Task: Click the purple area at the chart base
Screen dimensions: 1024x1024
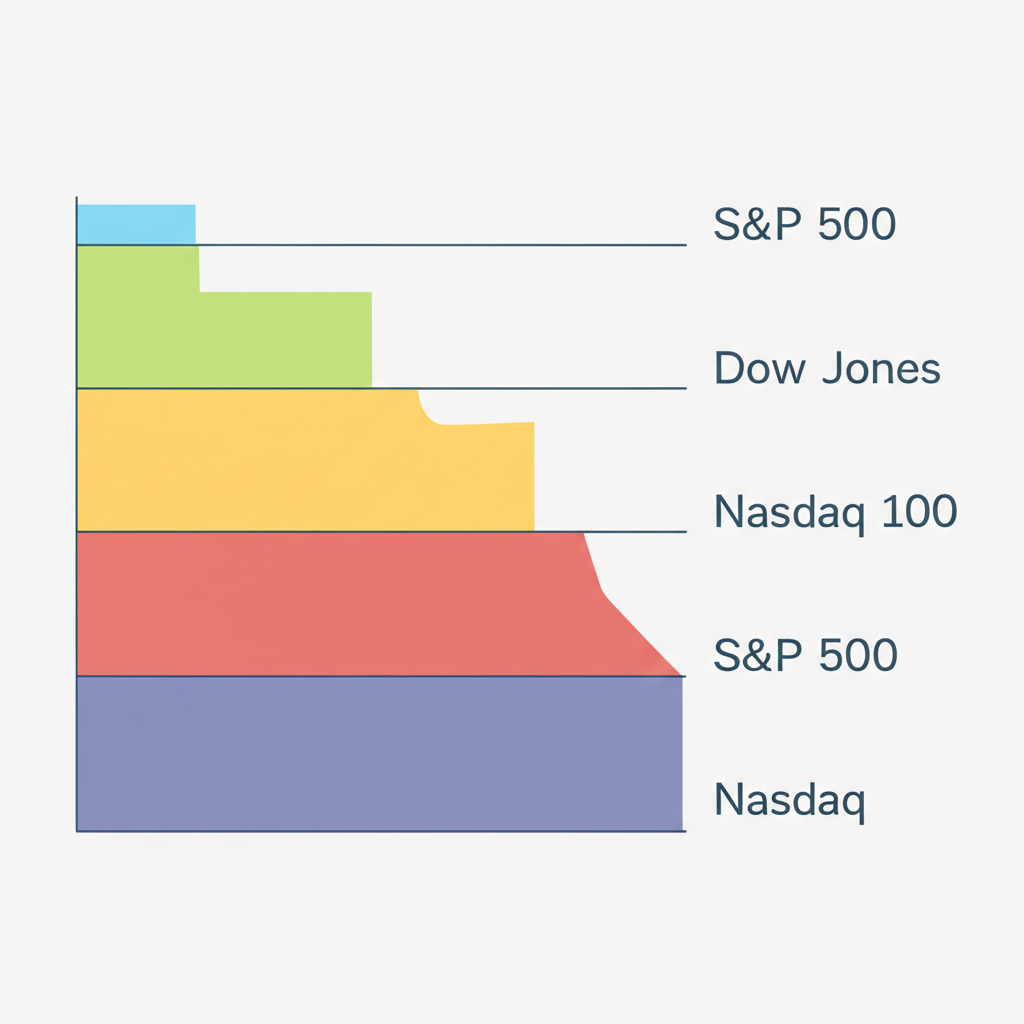Action: [x=380, y=754]
